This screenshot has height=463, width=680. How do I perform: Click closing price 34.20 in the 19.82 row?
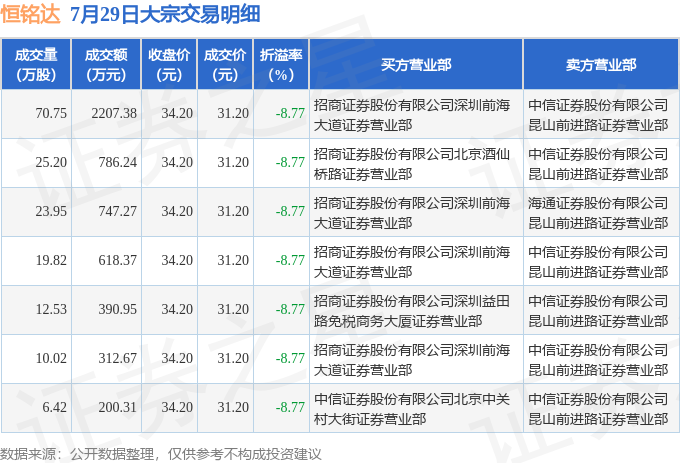[177, 261]
